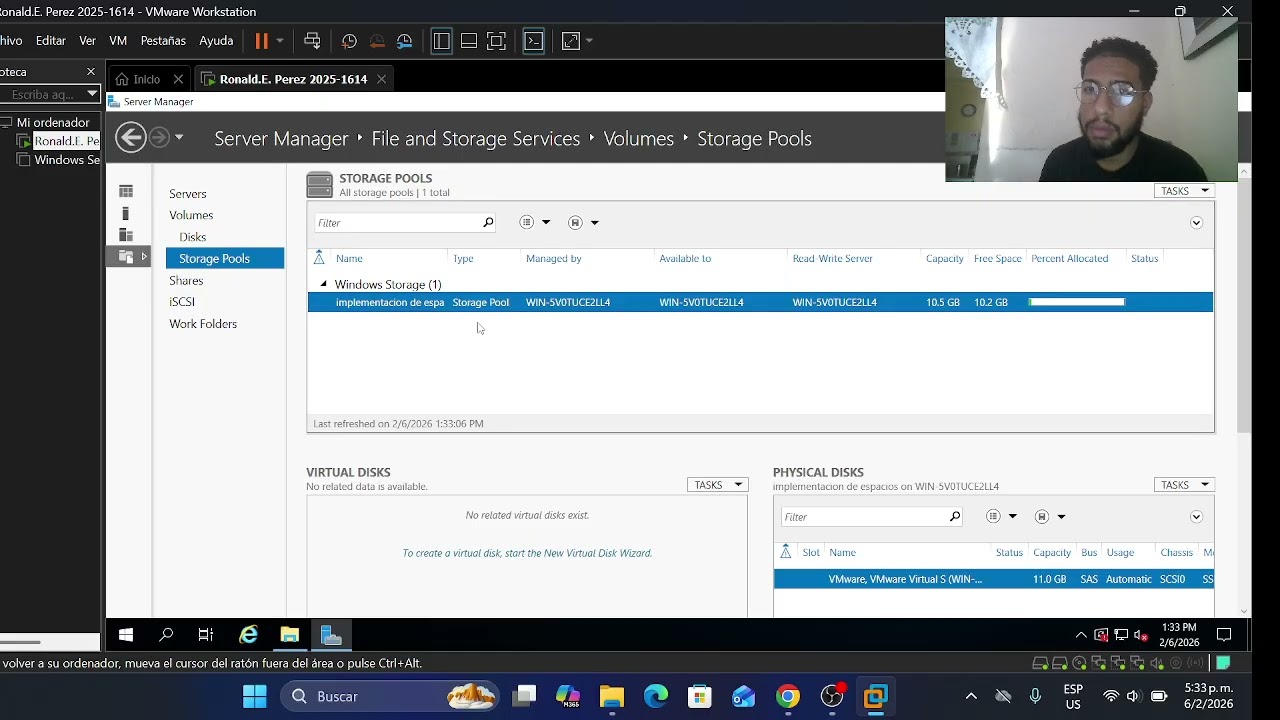Click the guest Windows Start button
Viewport: 1280px width, 720px height.
(126, 635)
